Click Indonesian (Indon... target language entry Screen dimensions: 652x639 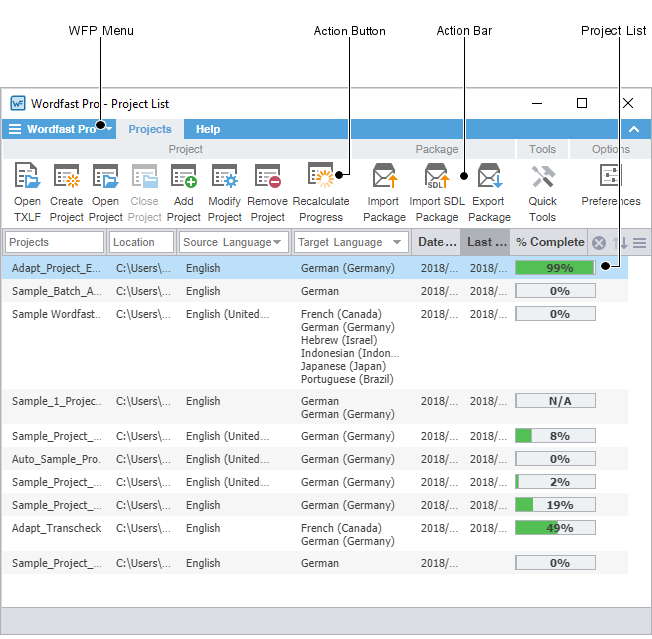tap(350, 353)
